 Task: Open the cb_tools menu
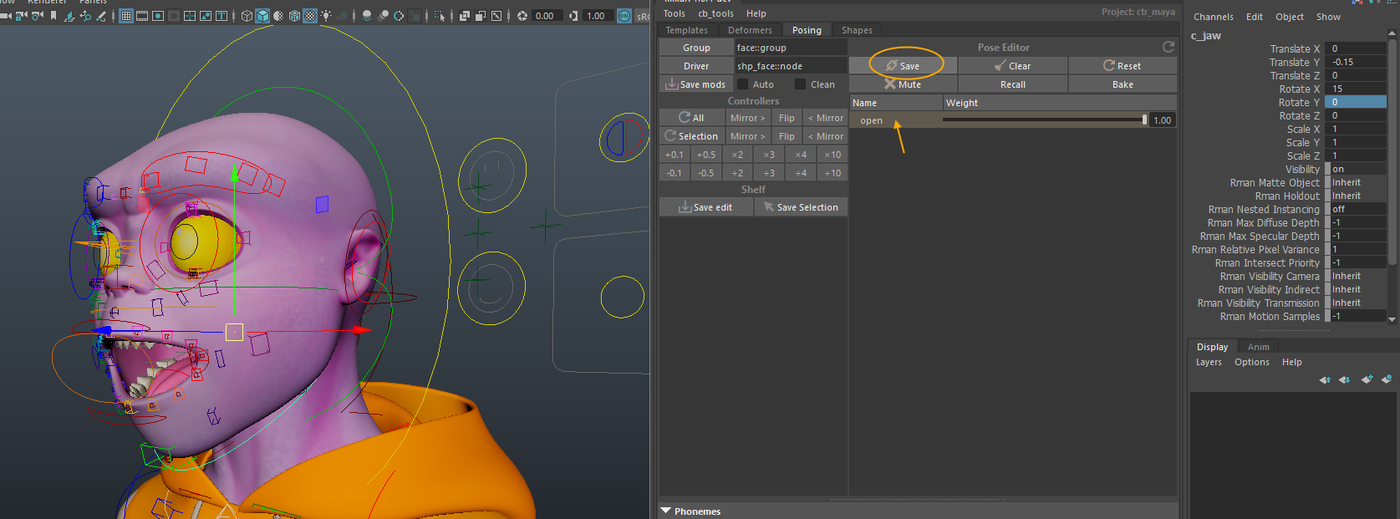tap(716, 13)
